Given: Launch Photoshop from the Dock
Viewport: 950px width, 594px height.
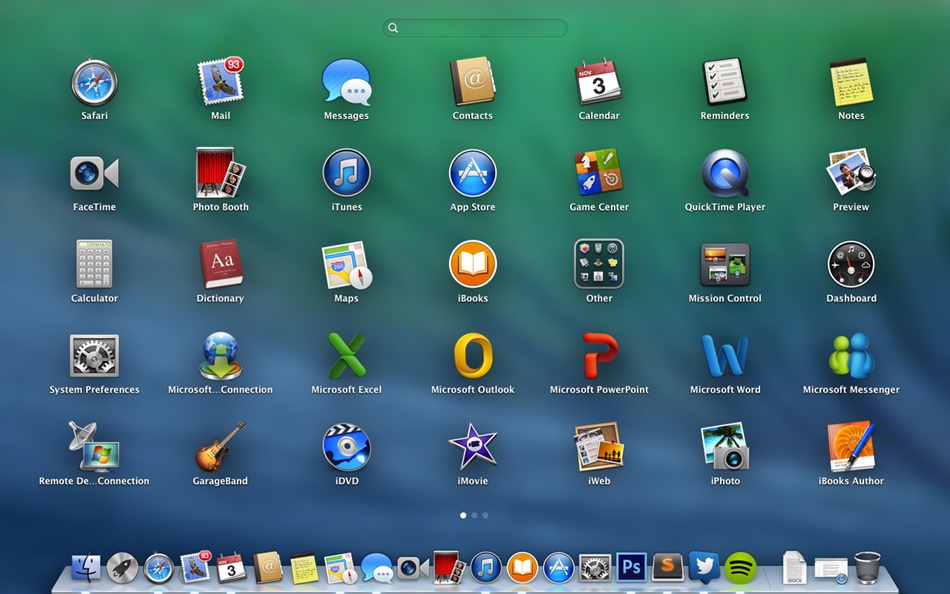Looking at the screenshot, I should coord(631,567).
